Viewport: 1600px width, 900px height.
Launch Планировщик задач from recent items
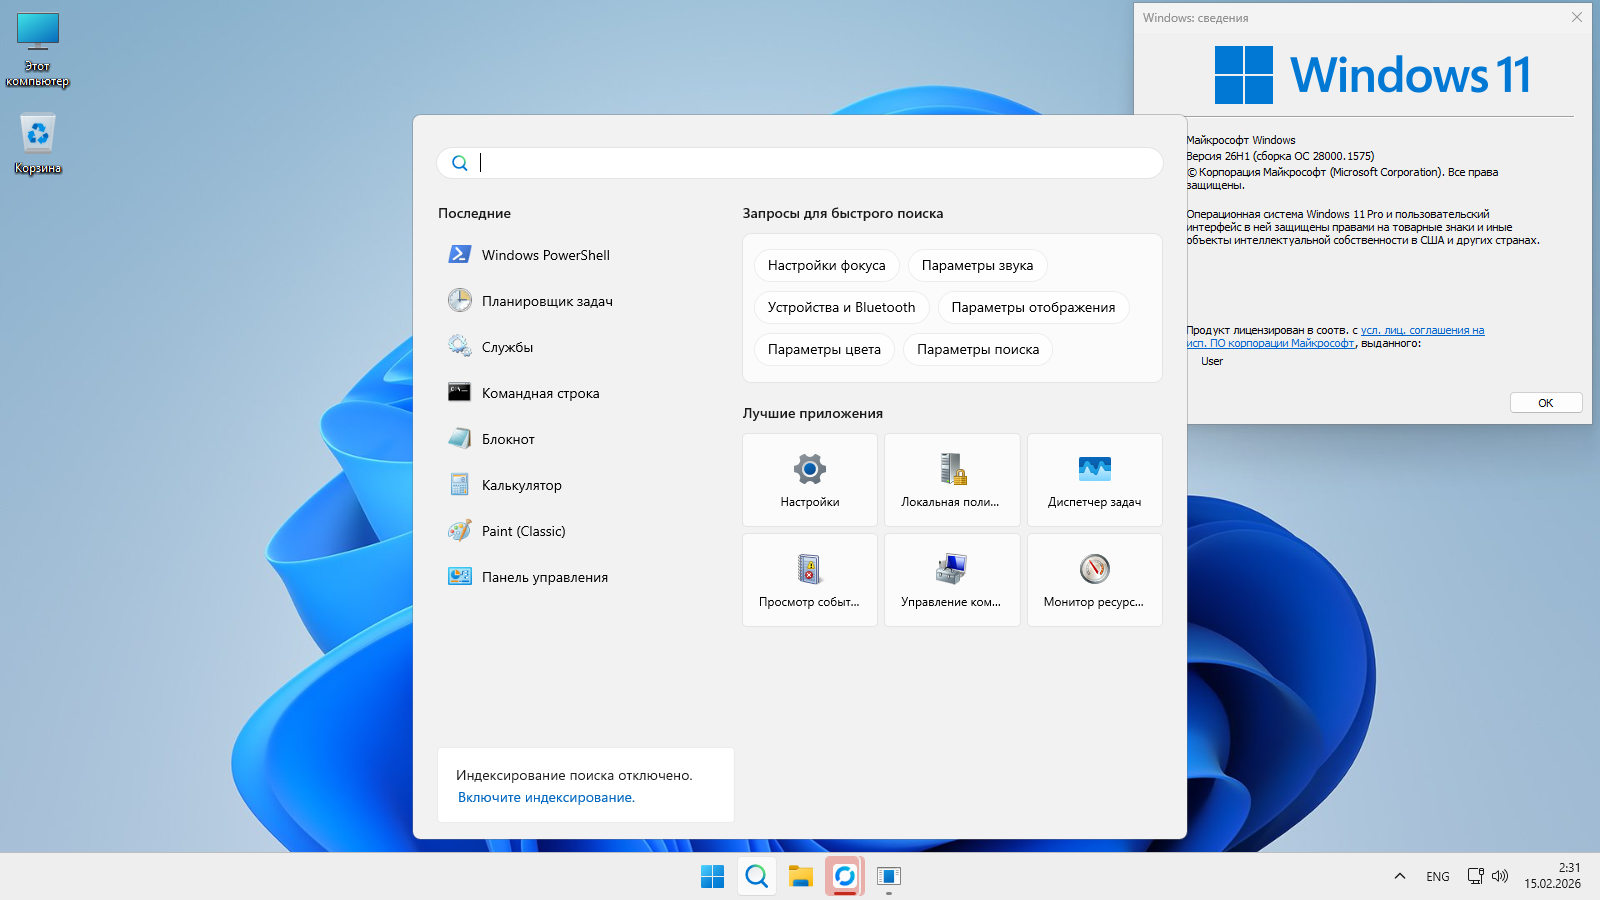click(x=546, y=301)
